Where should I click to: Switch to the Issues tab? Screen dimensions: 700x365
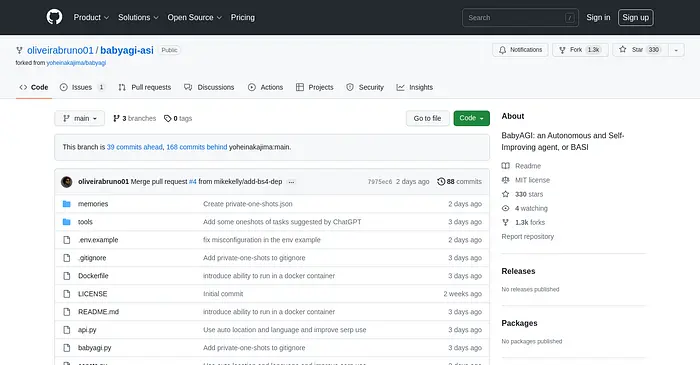coord(83,87)
